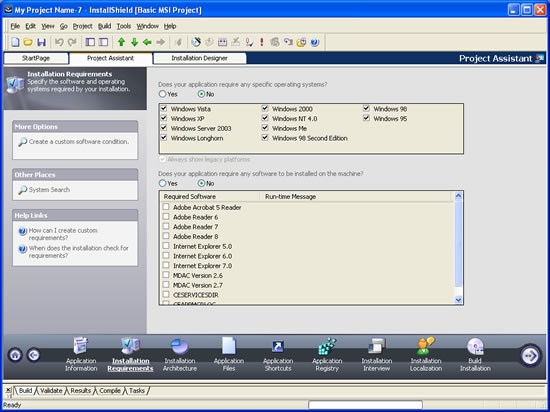This screenshot has height=412, width=550.
Task: Open the File menu
Action: [15, 26]
